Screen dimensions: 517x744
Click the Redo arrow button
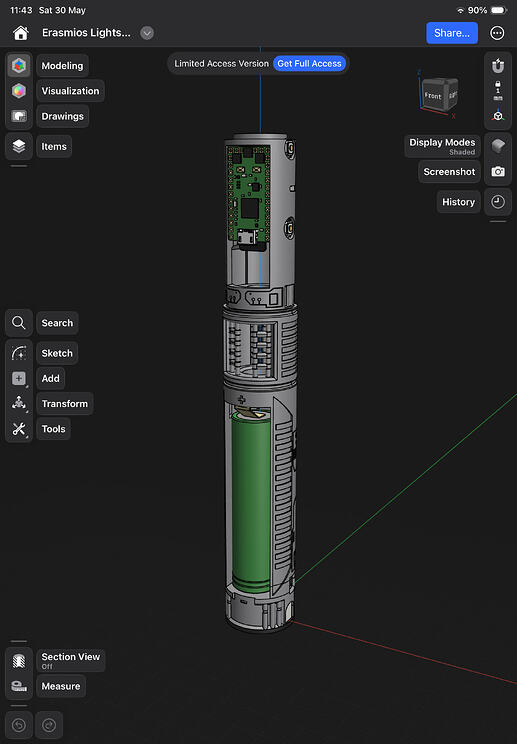click(49, 725)
